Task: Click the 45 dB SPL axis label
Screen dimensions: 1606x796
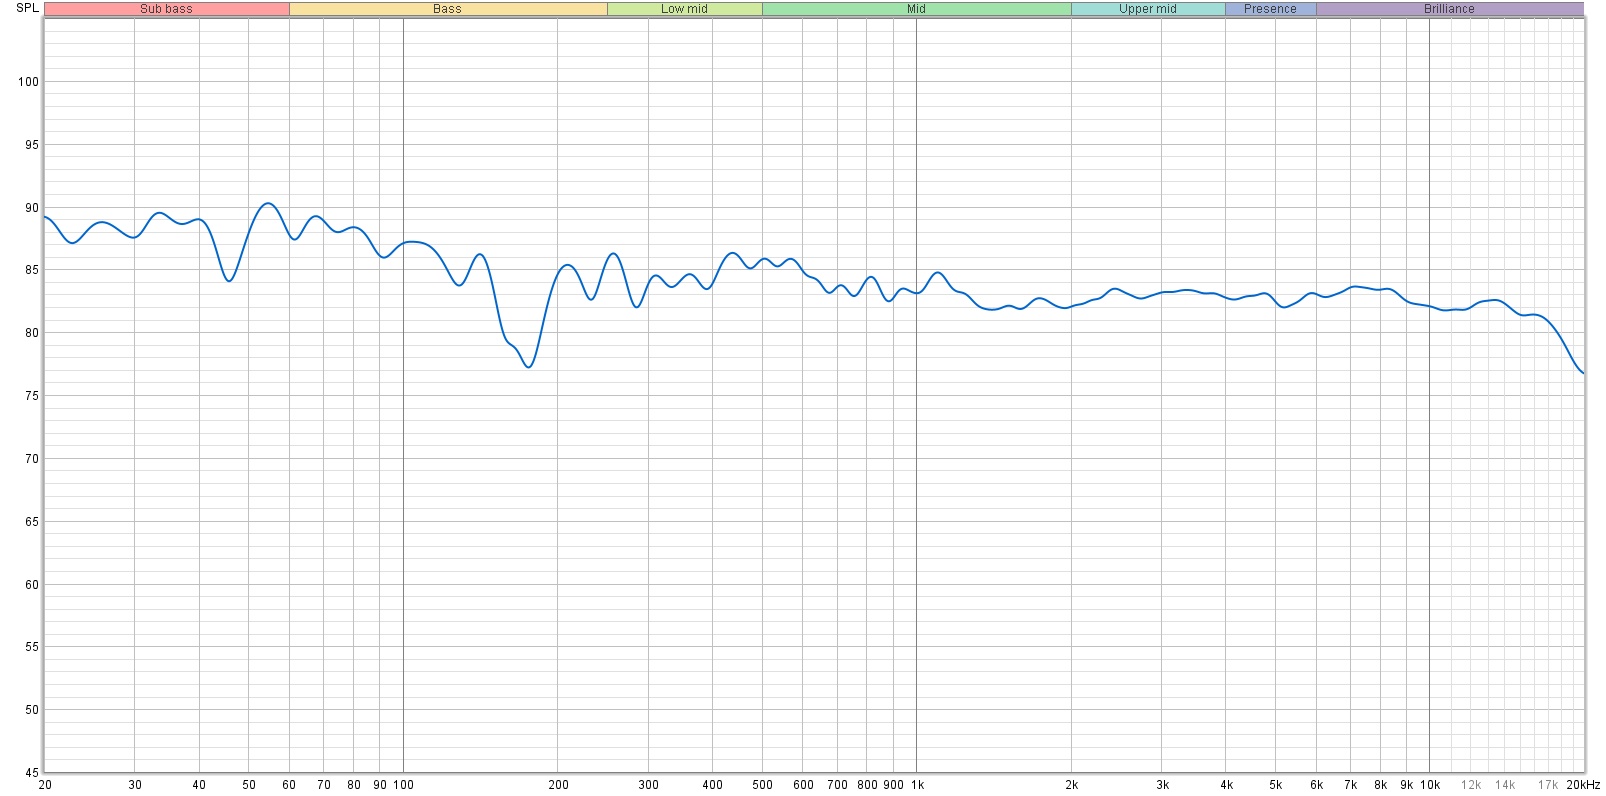Action: point(31,772)
